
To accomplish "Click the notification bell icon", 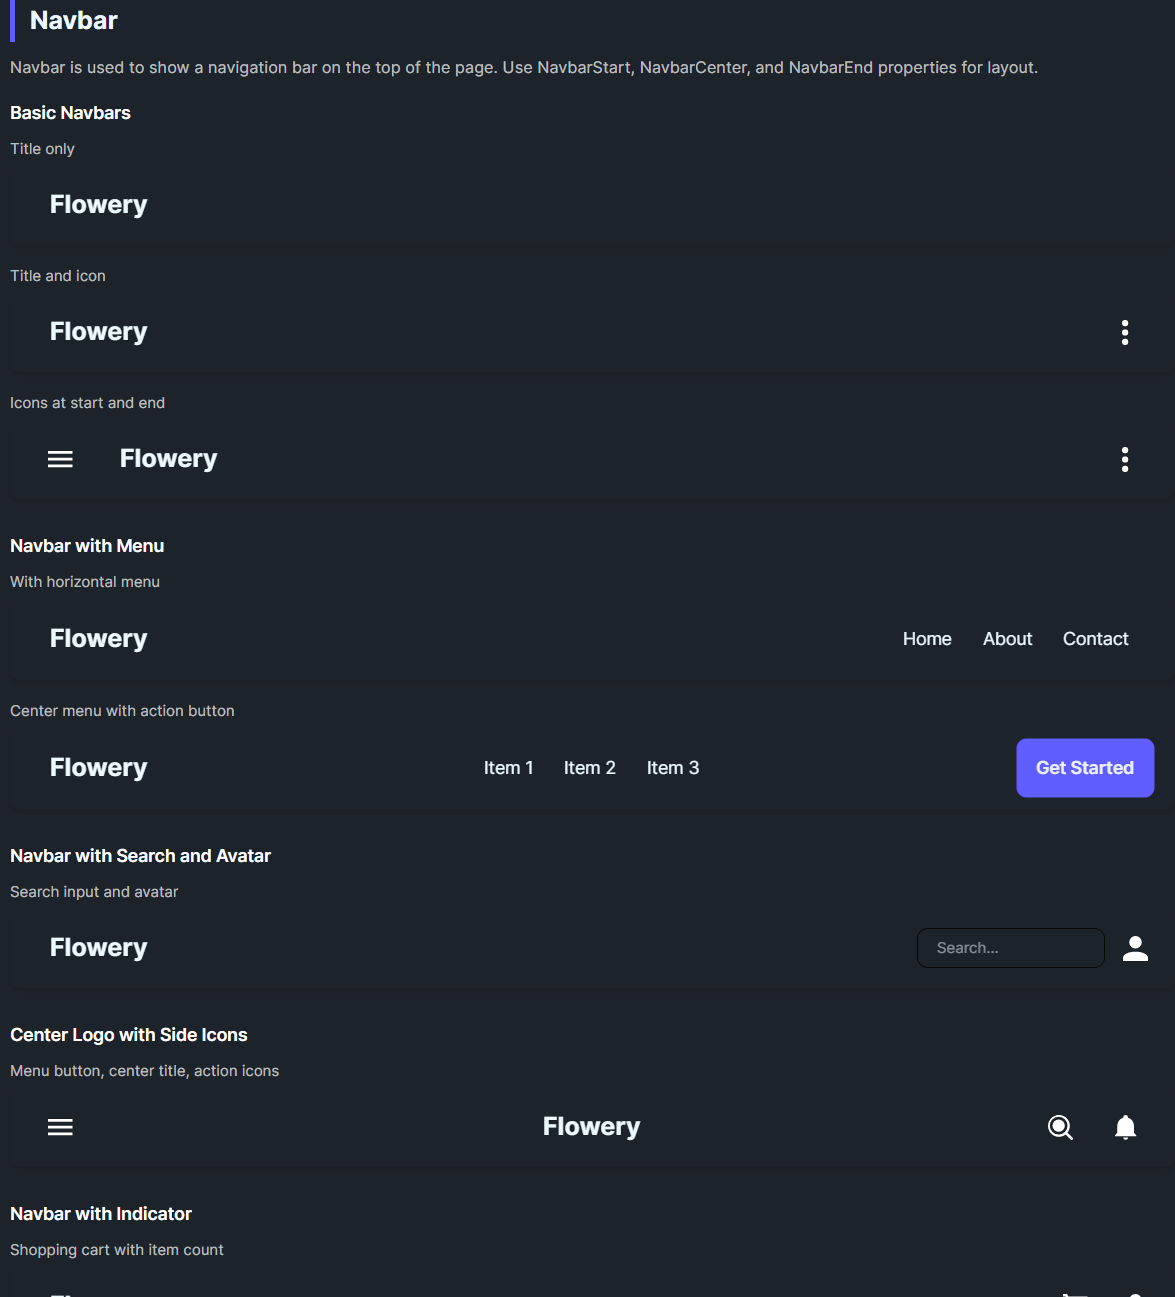I will click(x=1125, y=1127).
